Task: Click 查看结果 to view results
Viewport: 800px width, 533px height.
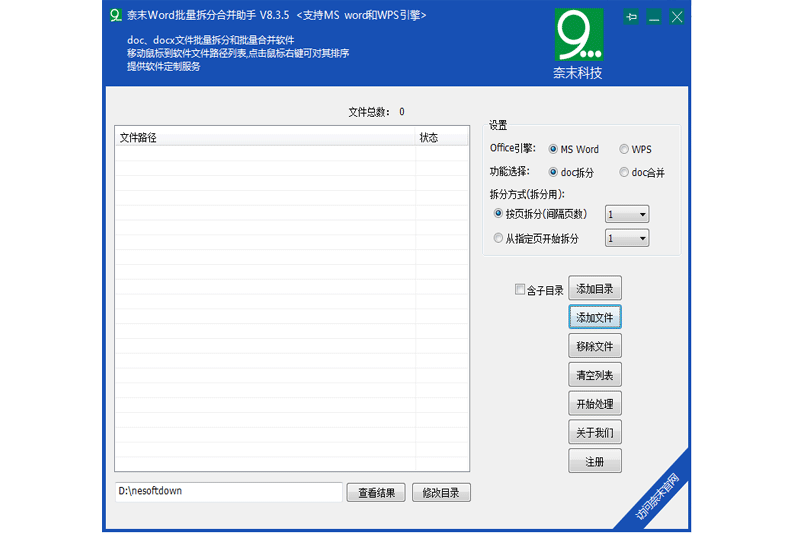Action: (376, 493)
